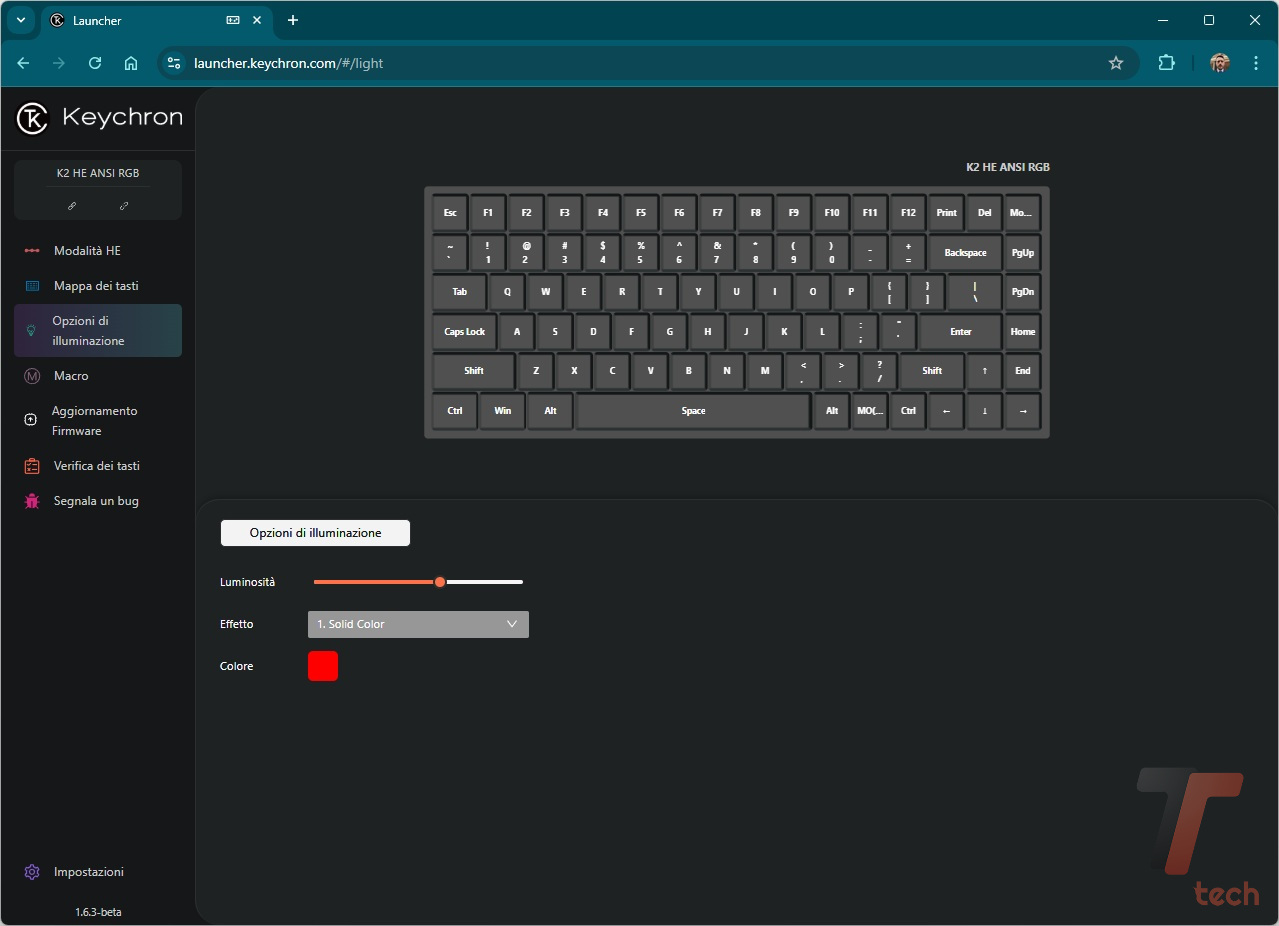Open Mappa dei tasti keyboard icon
This screenshot has width=1279, height=926.
coord(32,286)
